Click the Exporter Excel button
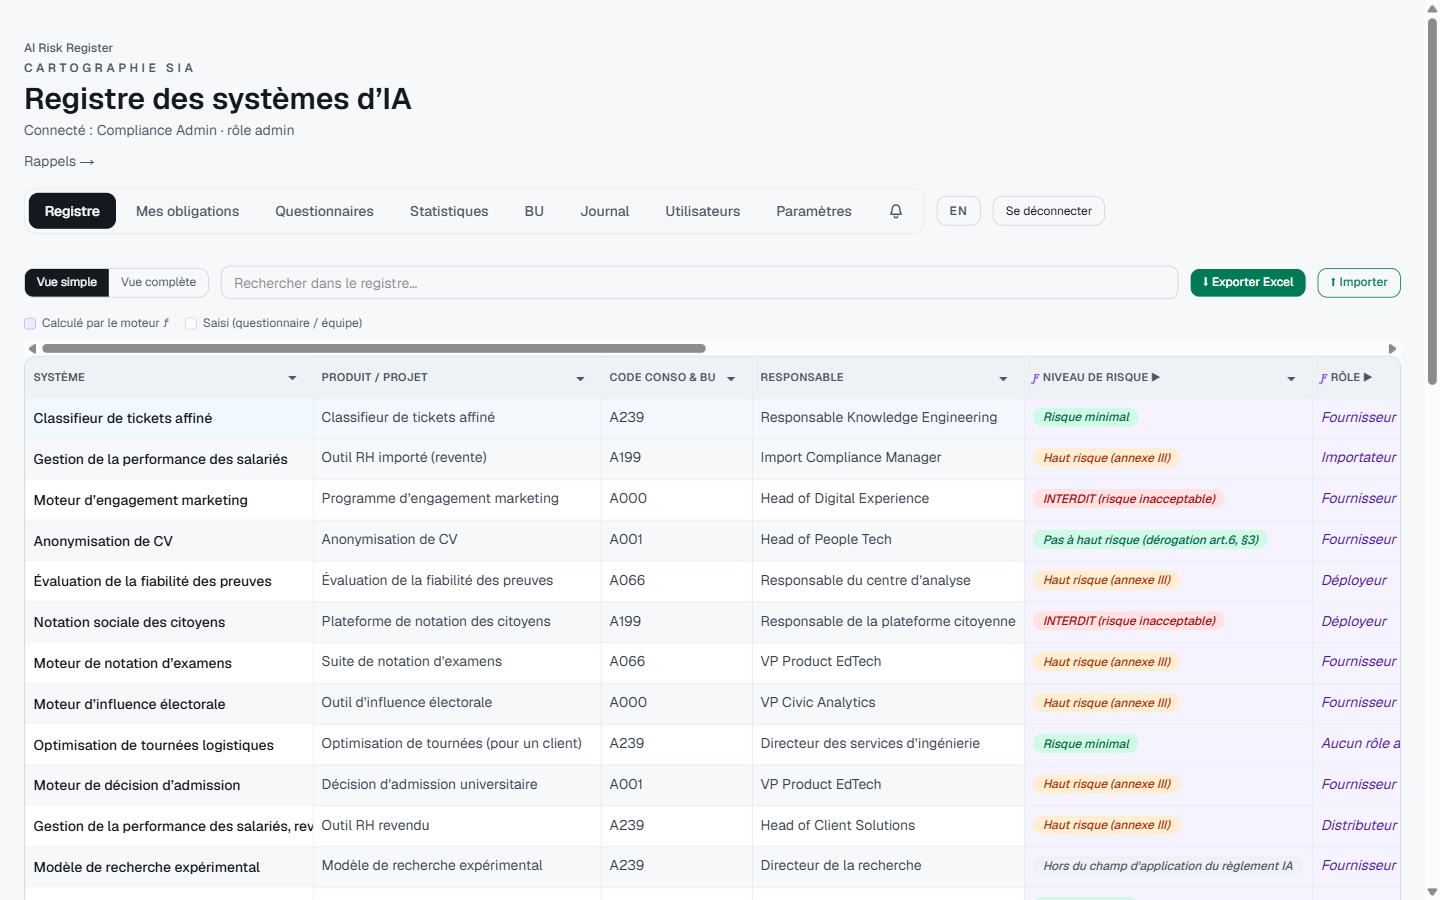This screenshot has width=1440, height=900. (1248, 283)
